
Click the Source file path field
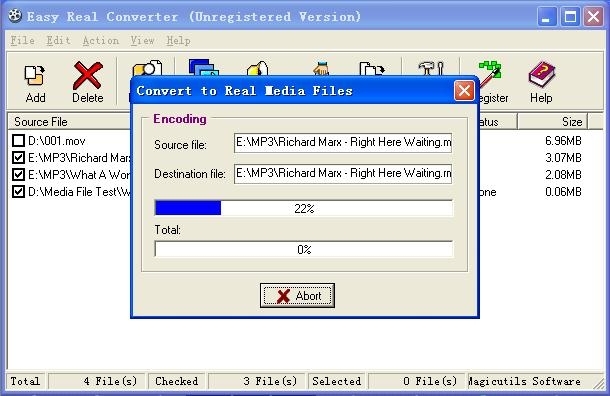click(343, 143)
